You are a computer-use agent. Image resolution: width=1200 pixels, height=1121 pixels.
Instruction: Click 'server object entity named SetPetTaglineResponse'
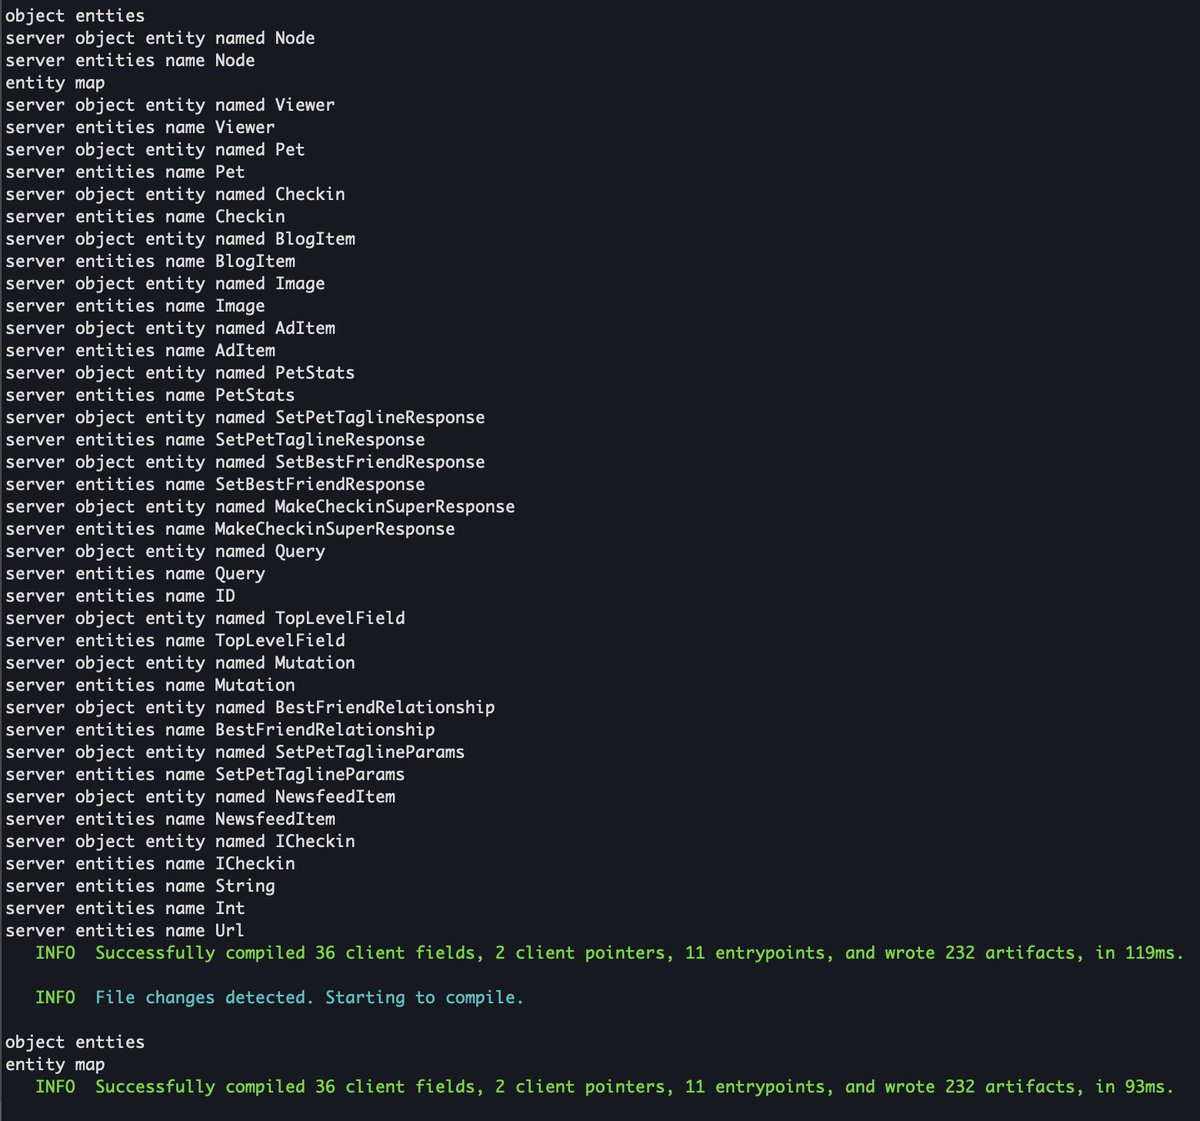coord(245,417)
